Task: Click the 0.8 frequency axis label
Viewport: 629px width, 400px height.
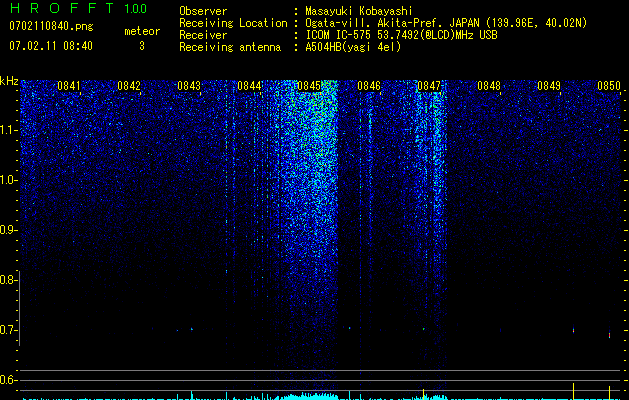Action: coord(7,280)
